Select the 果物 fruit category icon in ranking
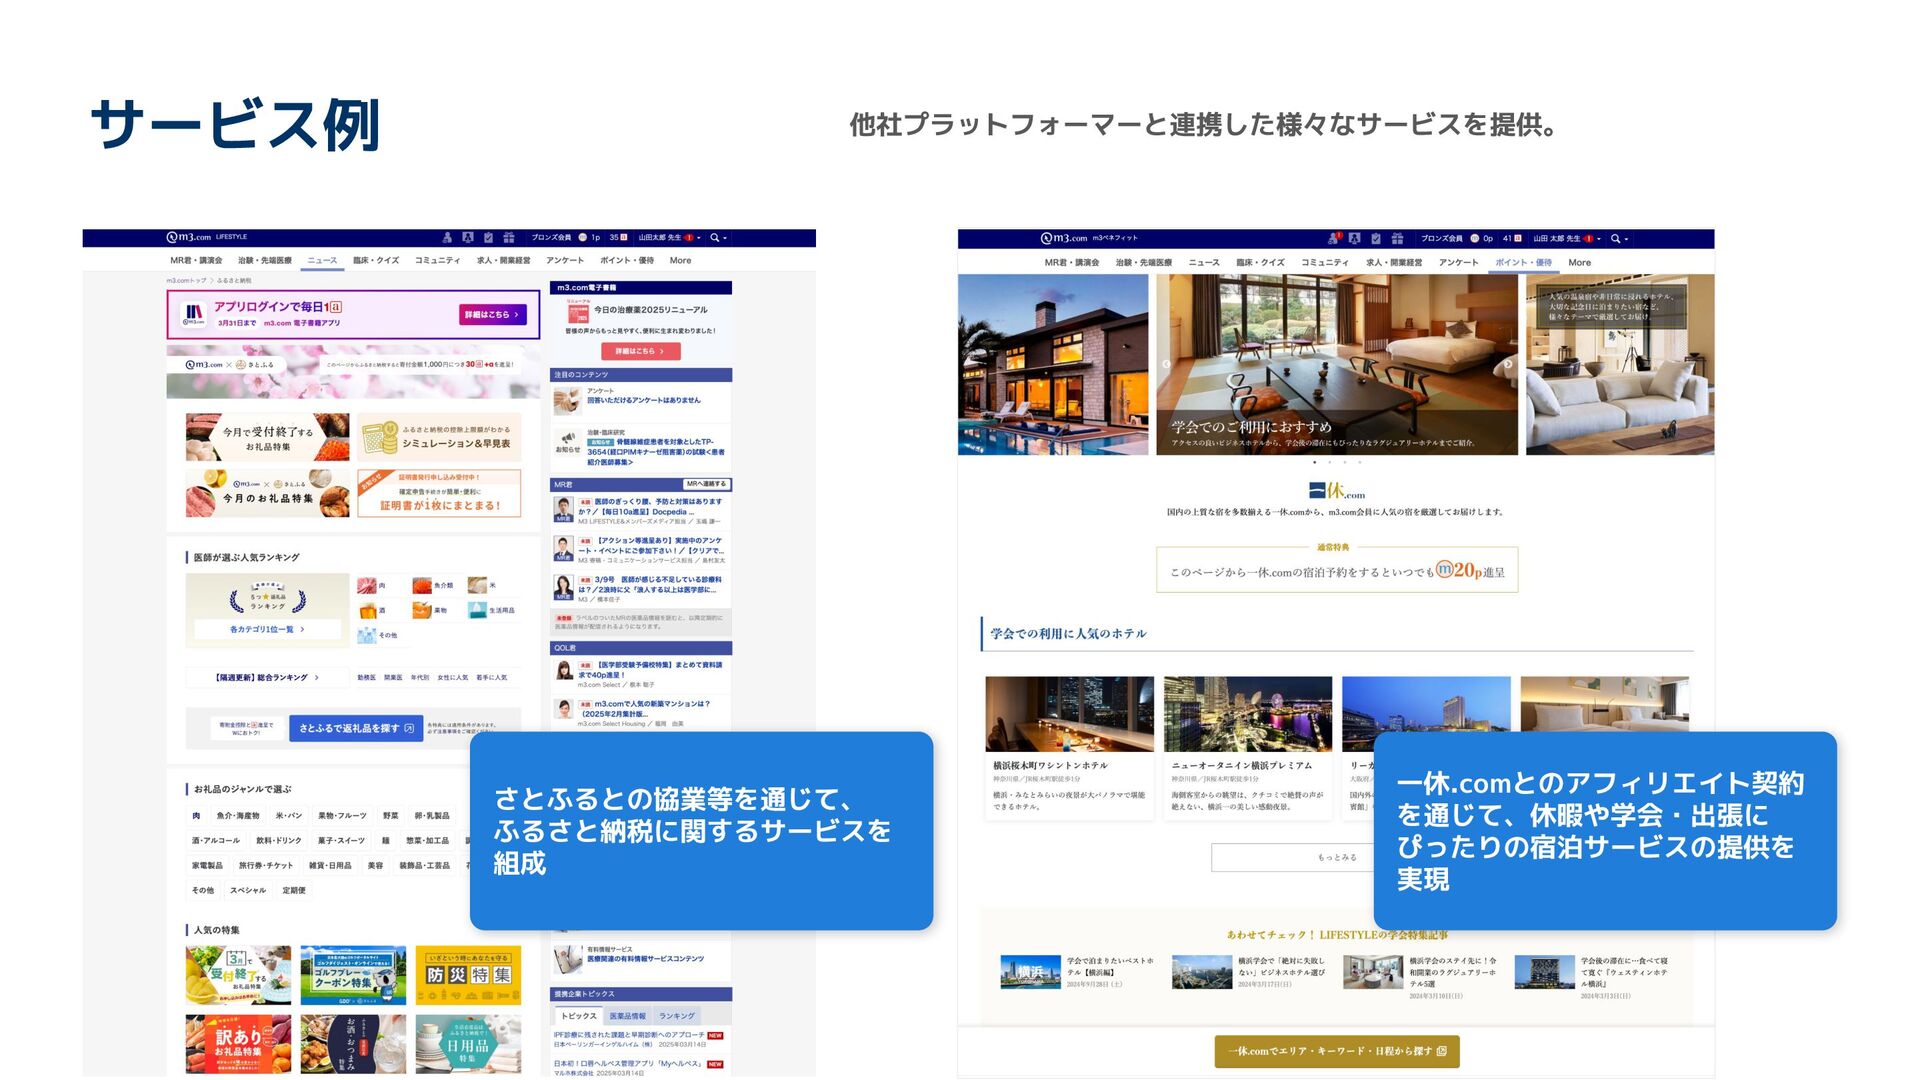Screen dimensions: 1920x1080 (x=422, y=610)
